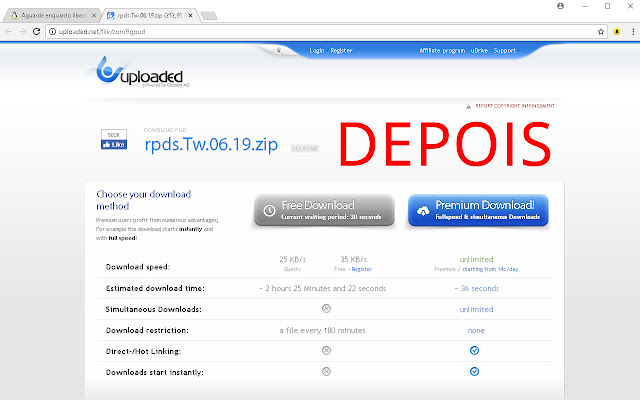Maximize the browser window

(x=607, y=6)
